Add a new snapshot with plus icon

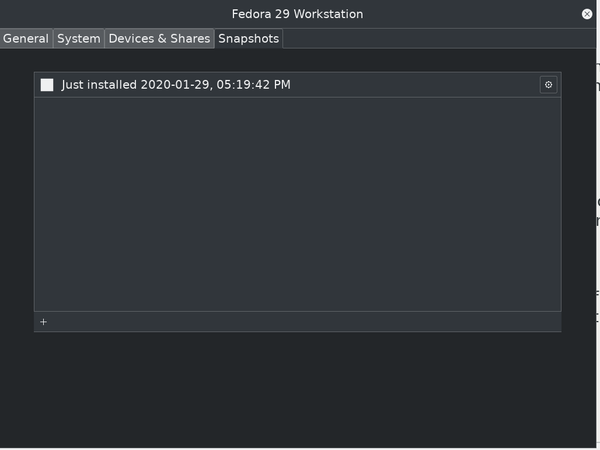(43, 322)
